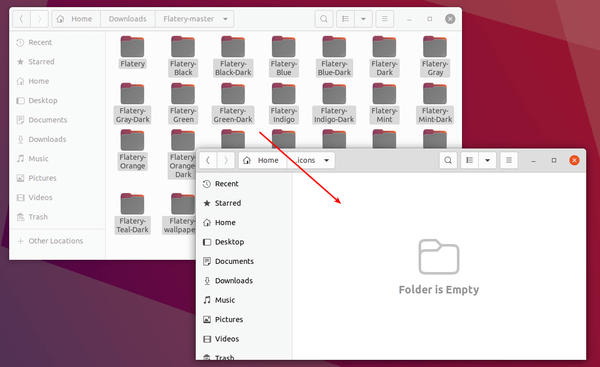Open Home in the .icons window sidebar
The width and height of the screenshot is (600, 367).
(244, 222)
